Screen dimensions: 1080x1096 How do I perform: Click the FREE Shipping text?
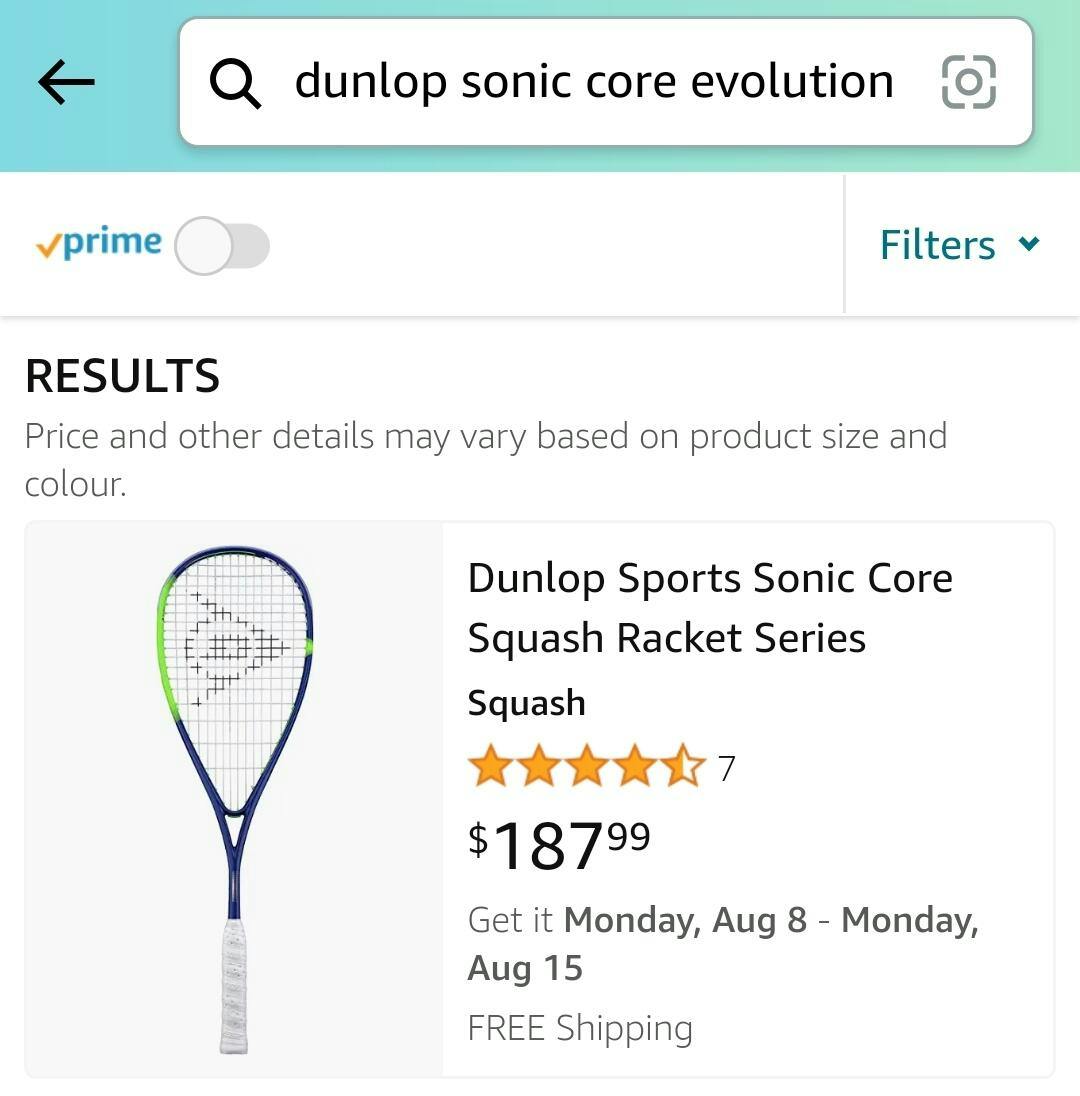tap(579, 1028)
